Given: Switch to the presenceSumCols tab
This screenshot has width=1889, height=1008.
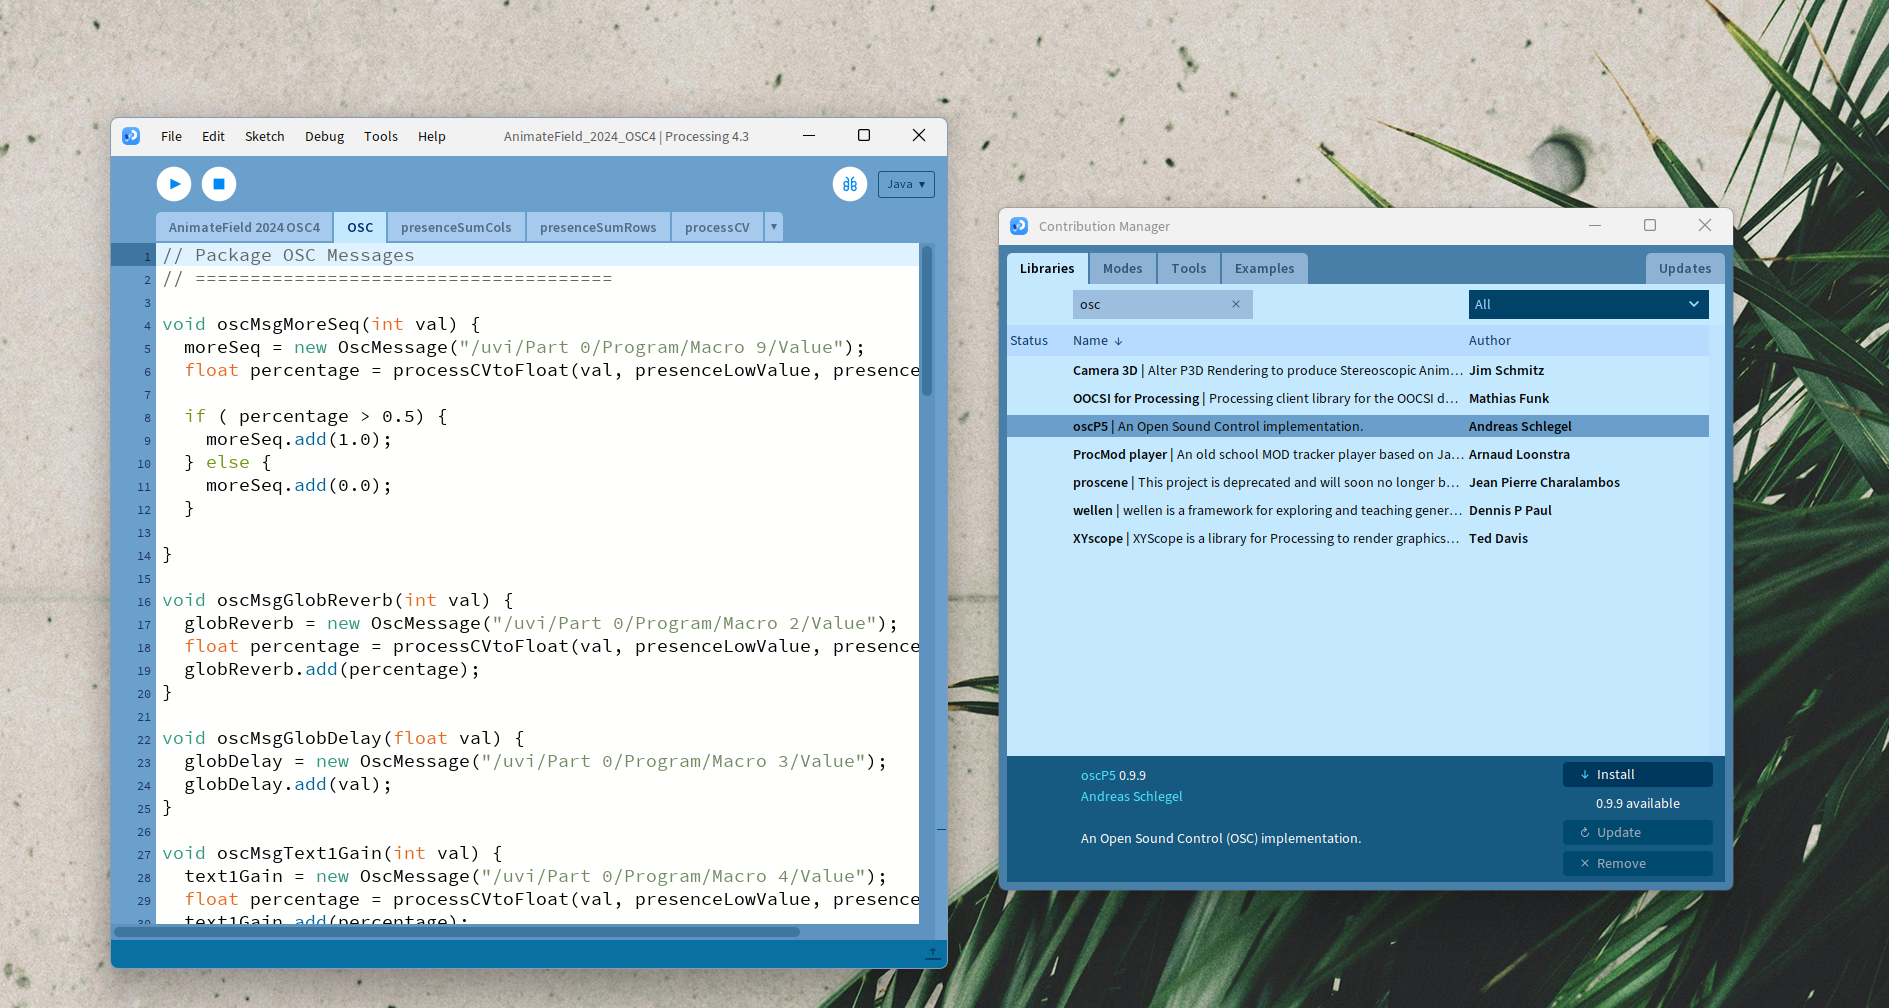Looking at the screenshot, I should coord(456,228).
